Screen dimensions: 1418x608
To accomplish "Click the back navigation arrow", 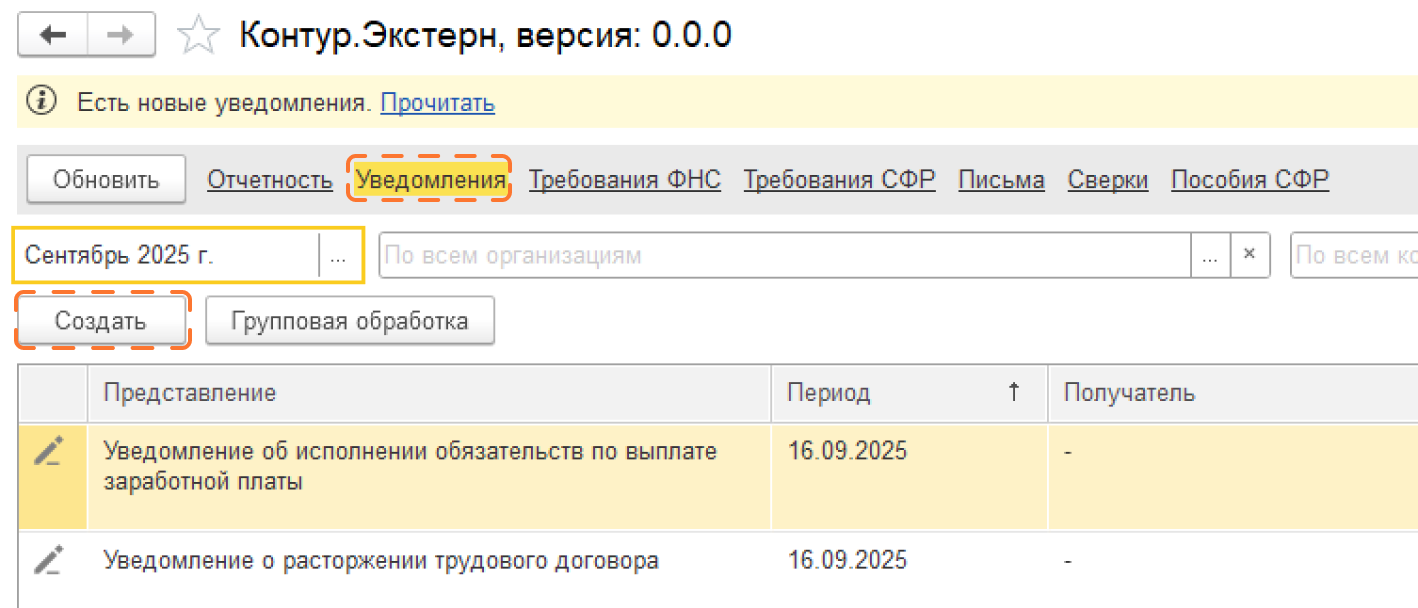I will pos(52,36).
